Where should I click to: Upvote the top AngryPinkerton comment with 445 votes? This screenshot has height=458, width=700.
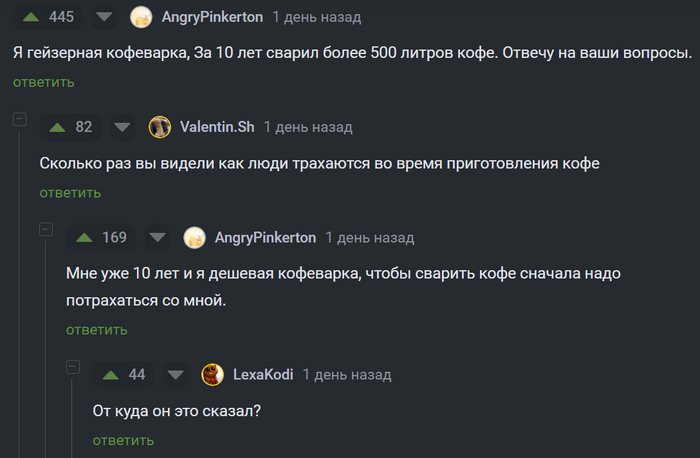[31, 17]
